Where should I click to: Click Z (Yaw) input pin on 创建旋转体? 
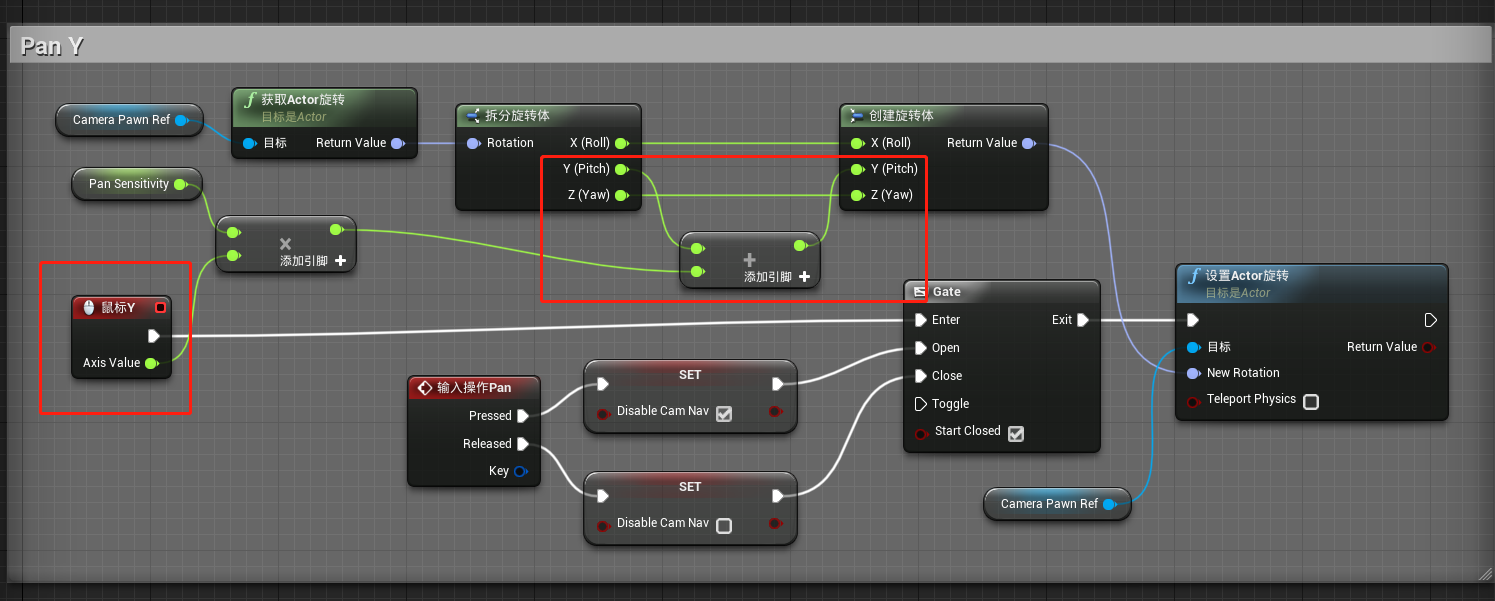[856, 195]
